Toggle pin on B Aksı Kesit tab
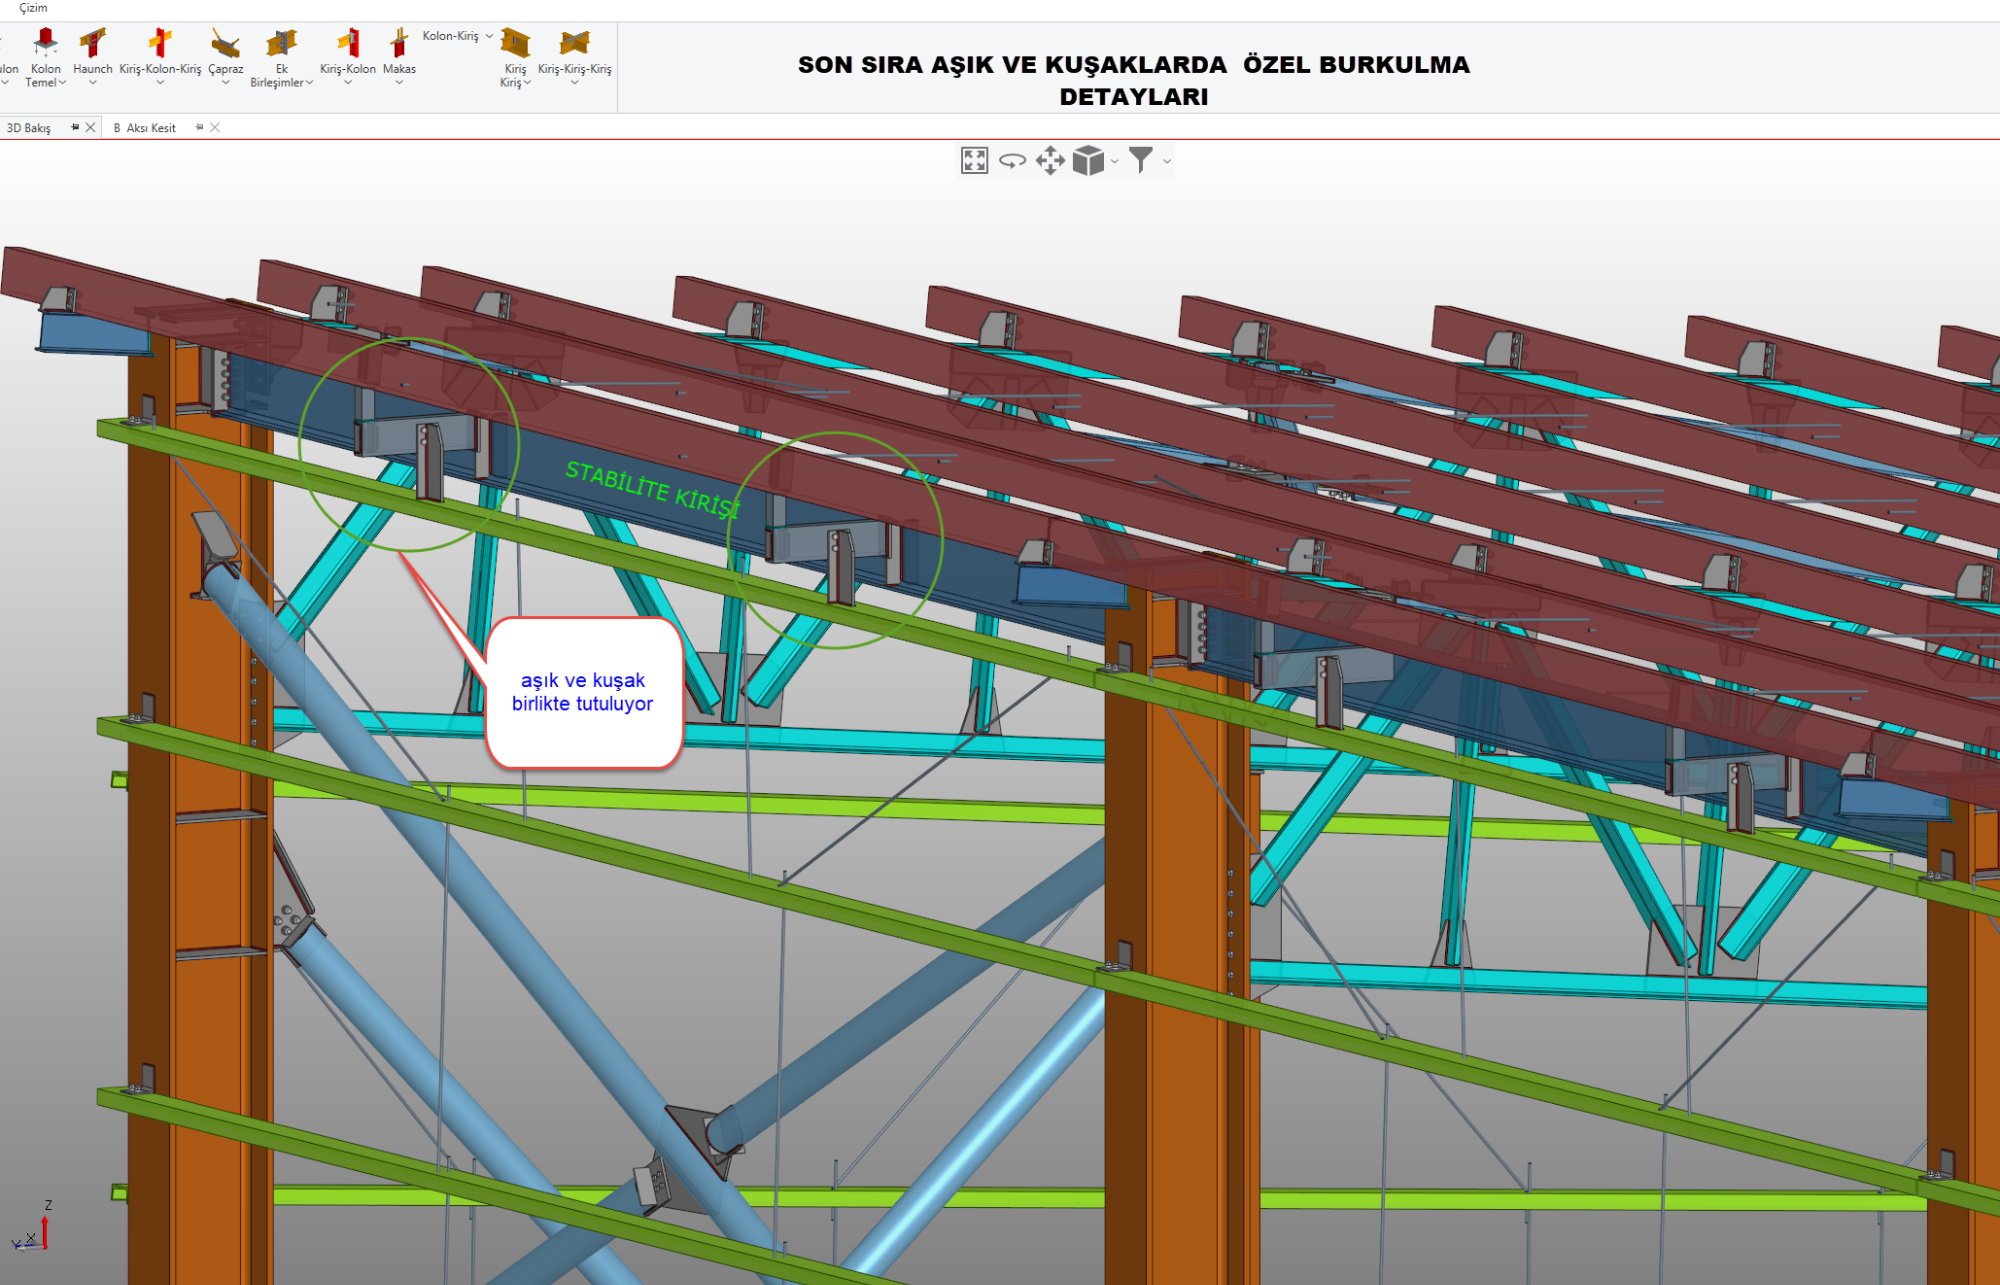Image resolution: width=2000 pixels, height=1285 pixels. pyautogui.click(x=199, y=127)
